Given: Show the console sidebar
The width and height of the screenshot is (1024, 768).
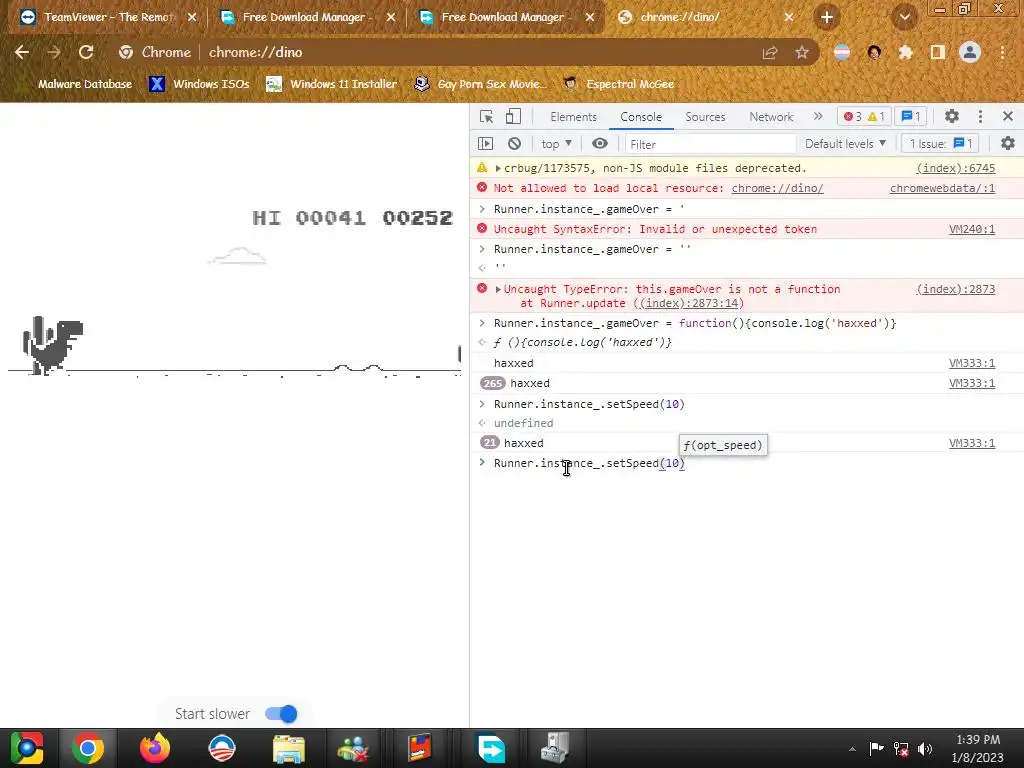Looking at the screenshot, I should (485, 144).
